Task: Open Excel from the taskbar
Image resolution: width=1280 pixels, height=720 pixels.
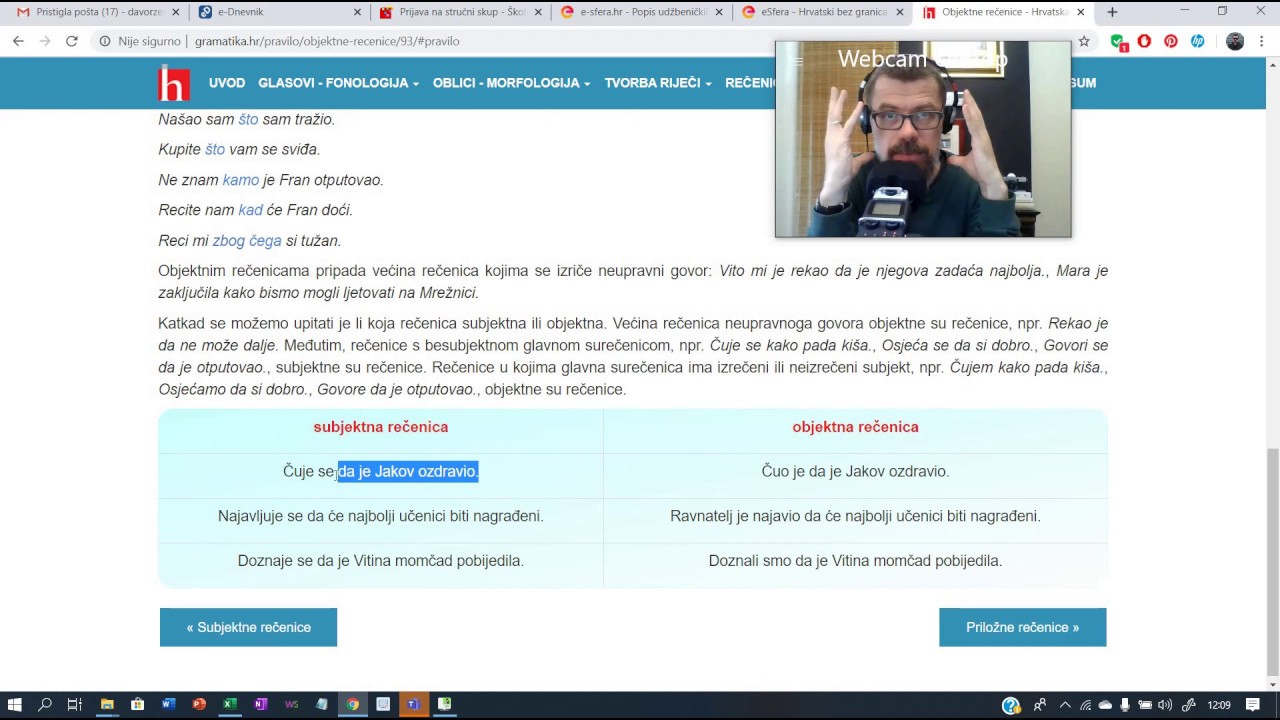Action: (229, 704)
